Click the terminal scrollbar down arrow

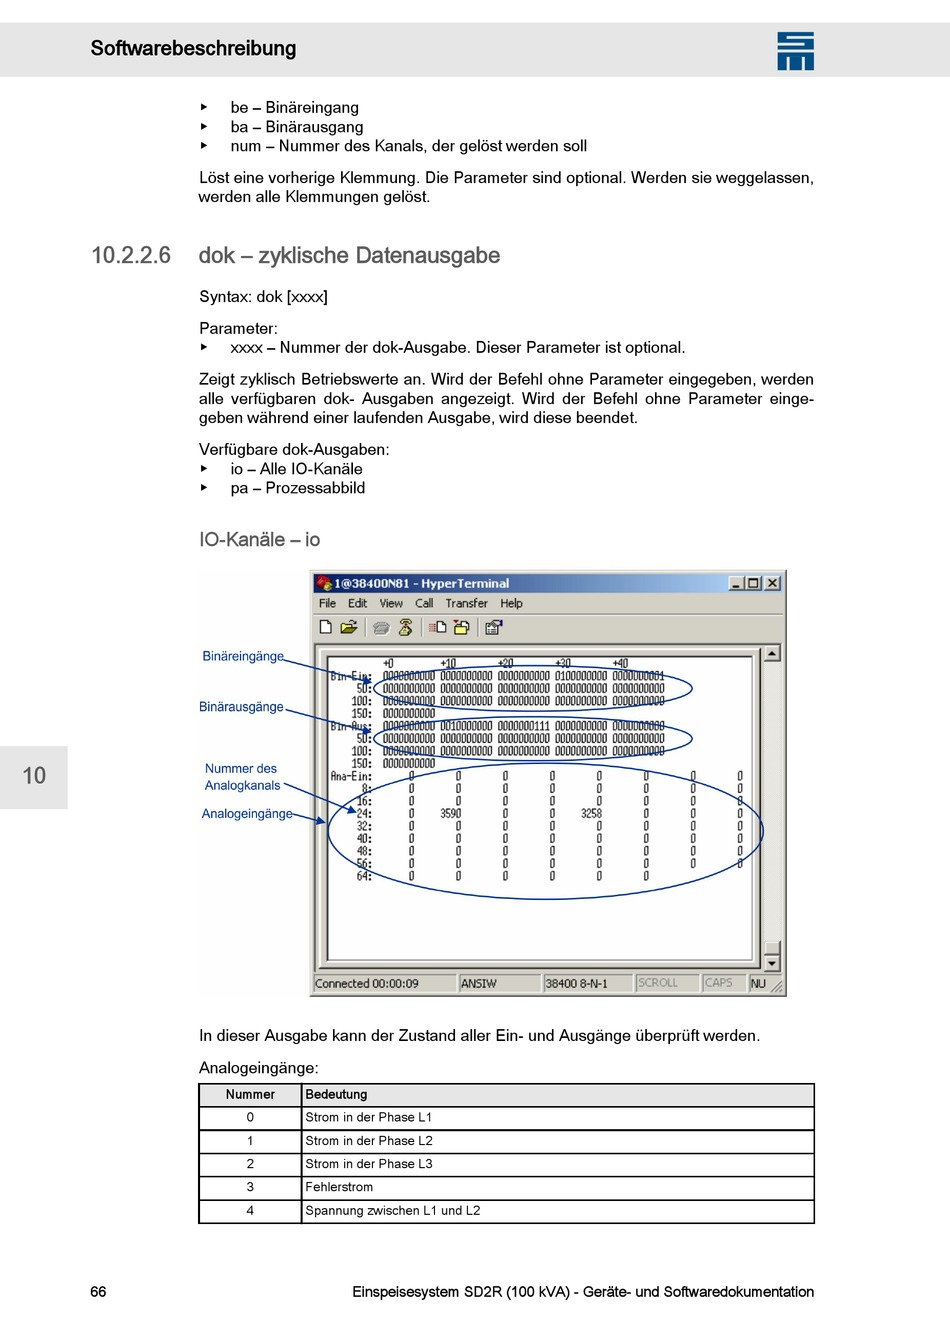771,964
